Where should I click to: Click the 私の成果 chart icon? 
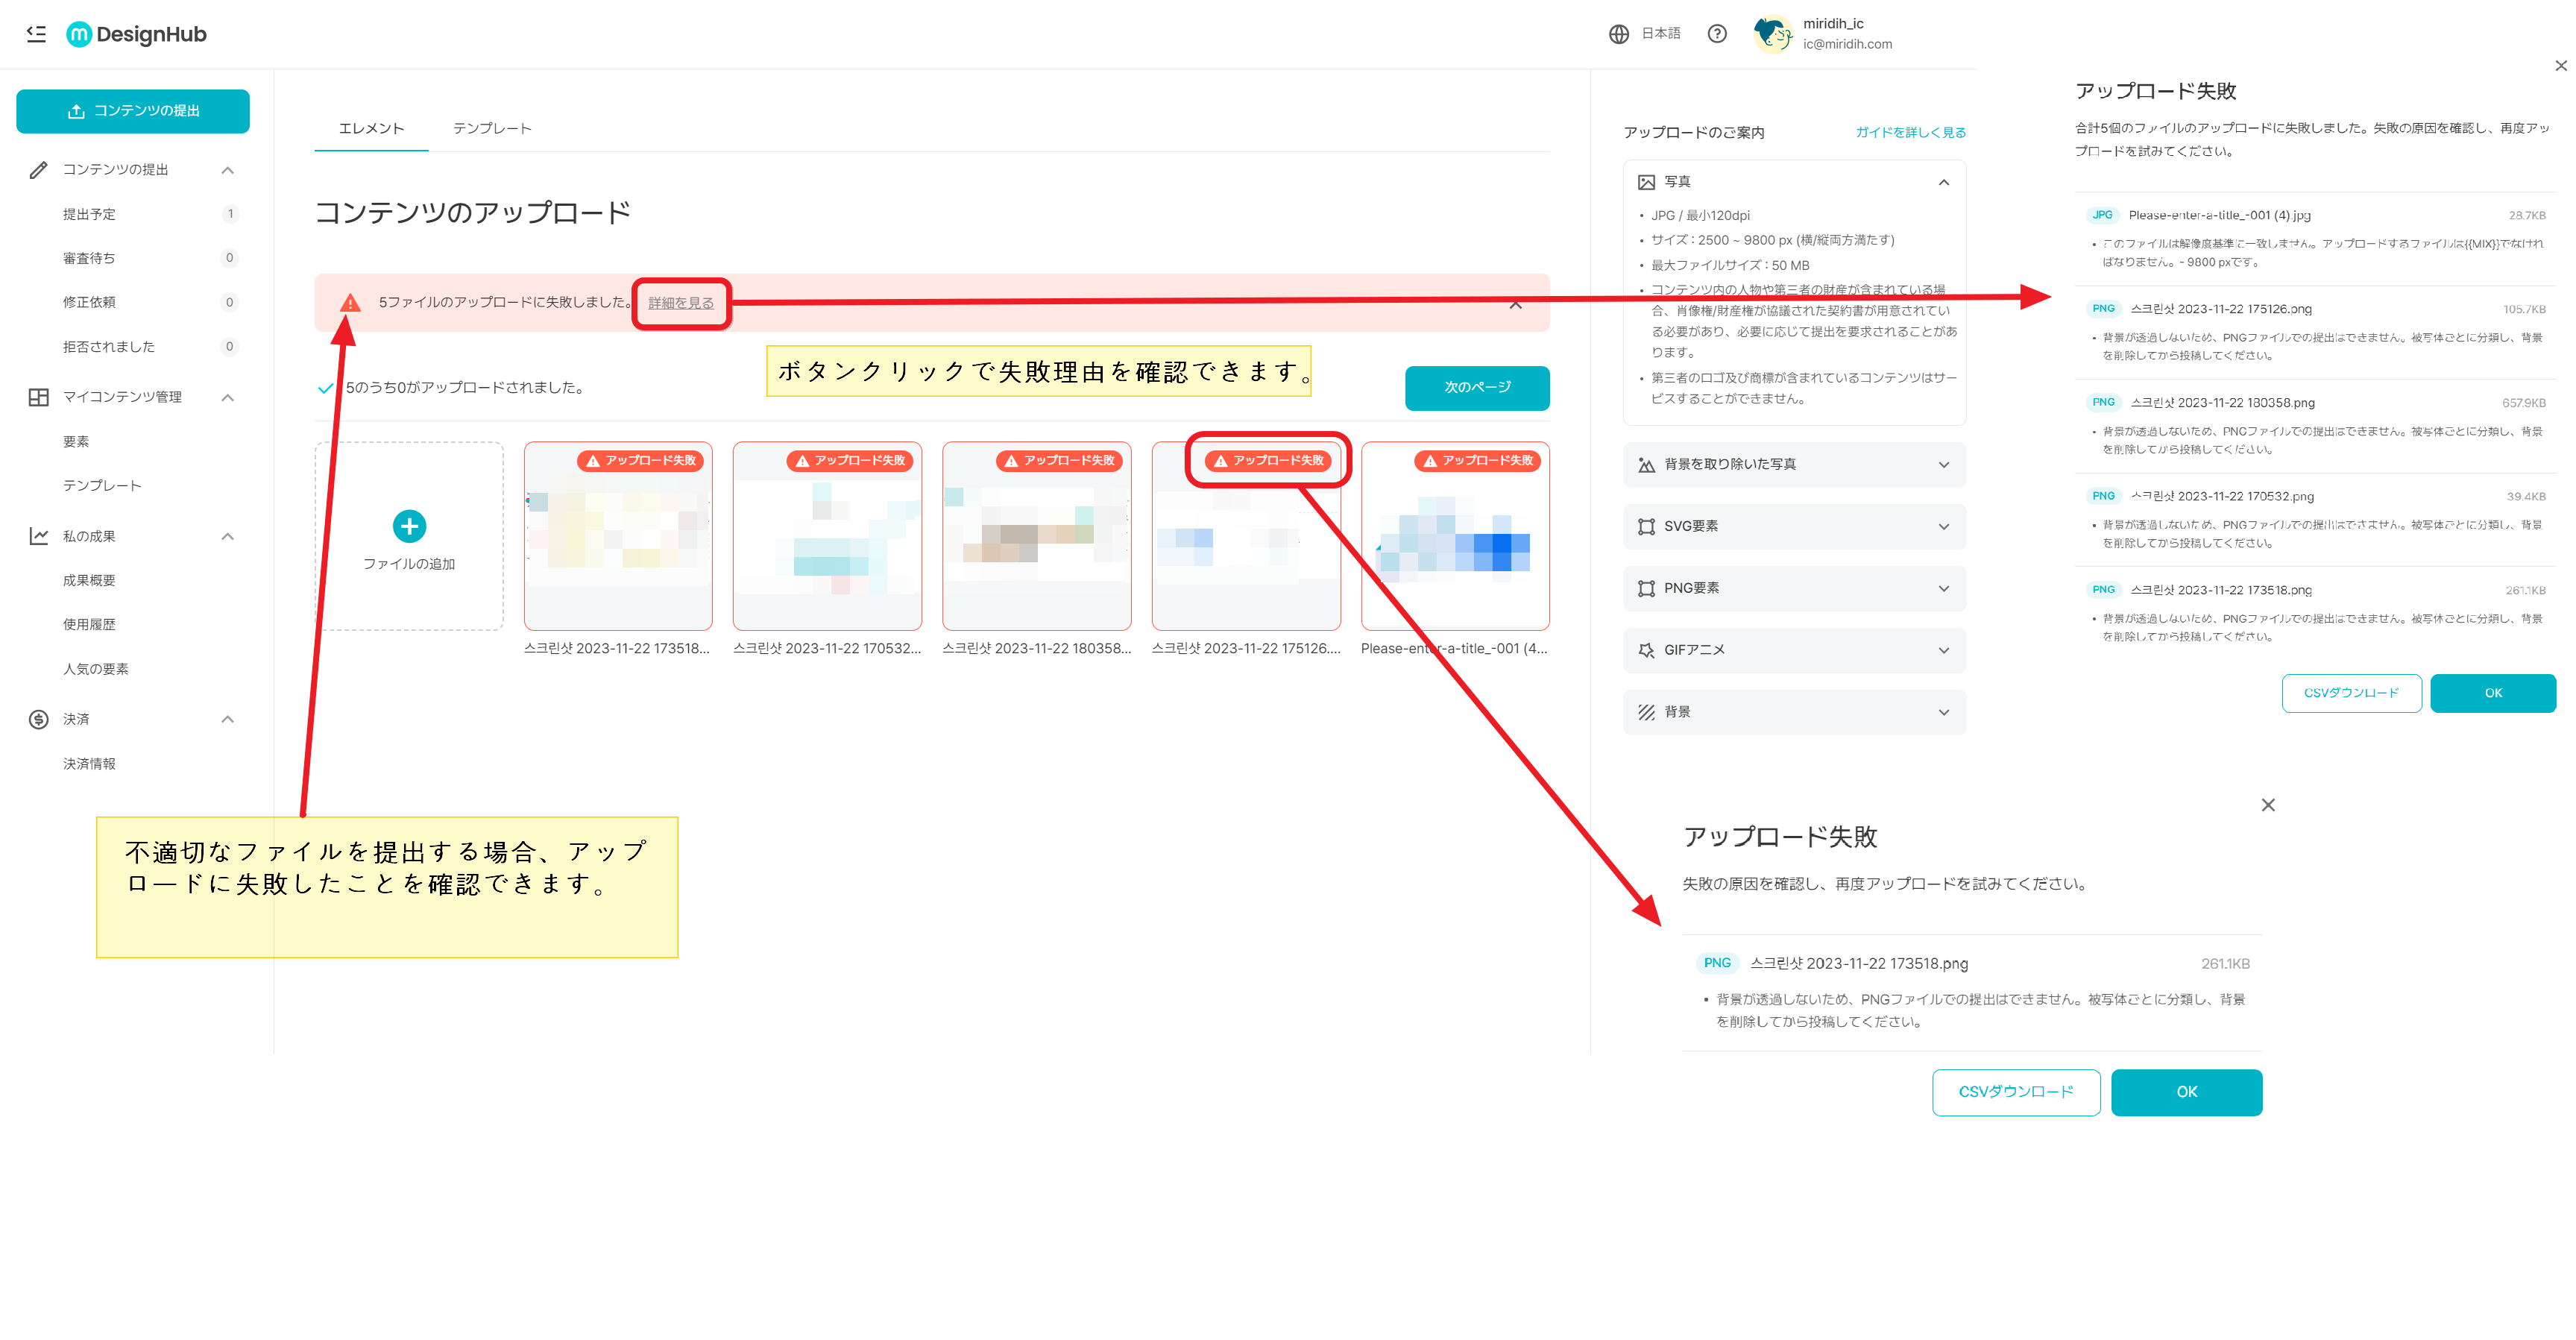[38, 536]
